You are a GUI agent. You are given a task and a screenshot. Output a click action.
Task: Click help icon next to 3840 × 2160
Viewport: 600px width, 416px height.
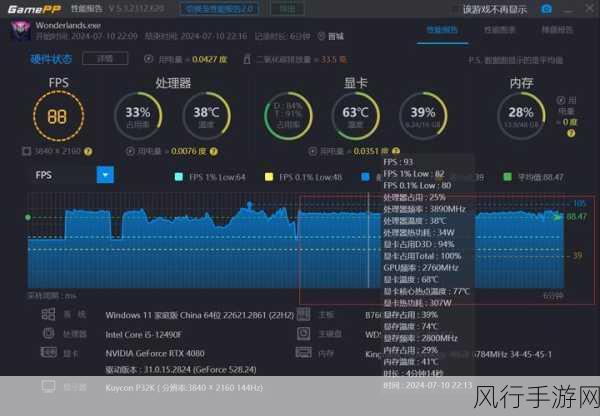pos(88,152)
